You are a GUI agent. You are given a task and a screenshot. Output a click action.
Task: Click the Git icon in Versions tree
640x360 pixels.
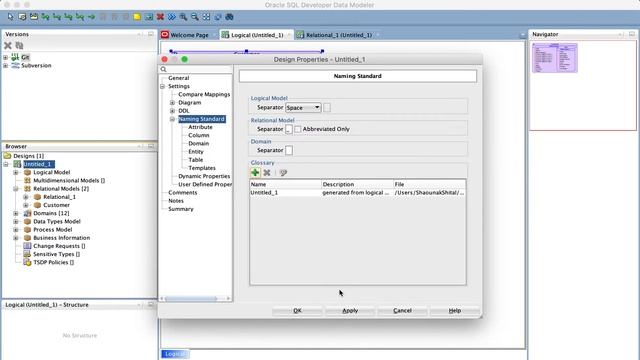coord(16,57)
